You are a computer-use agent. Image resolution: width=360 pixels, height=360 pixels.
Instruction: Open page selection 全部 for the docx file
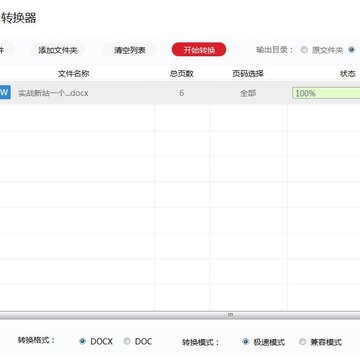(248, 93)
